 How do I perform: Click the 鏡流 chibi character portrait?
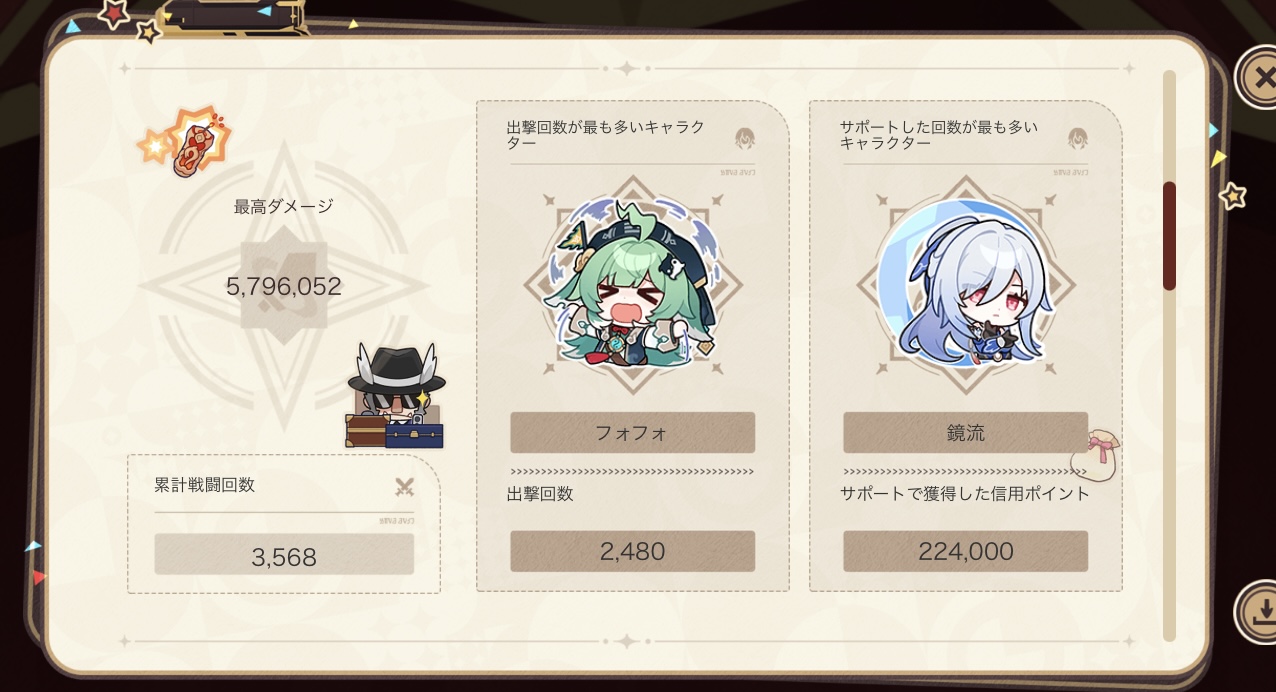coord(966,284)
